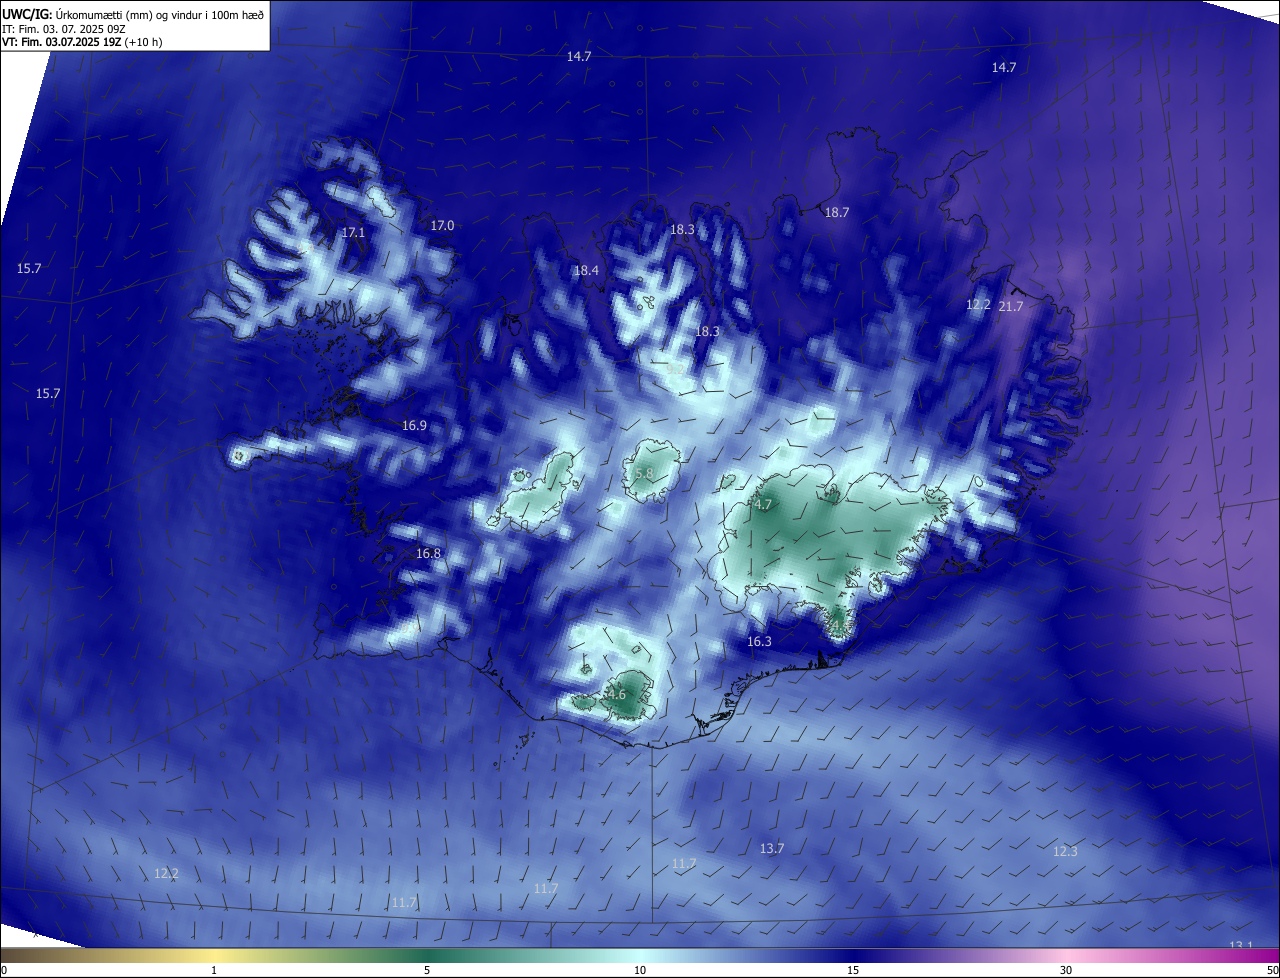
Task: Click the 13.7 value over the sea
Action: pos(772,849)
